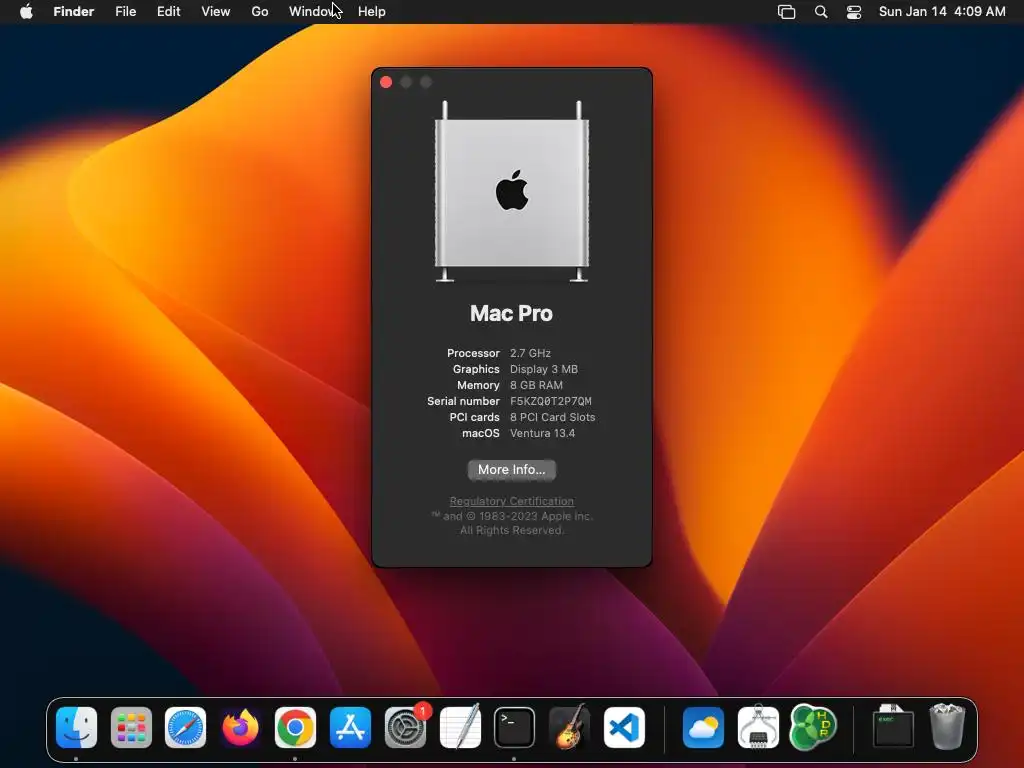Screen dimensions: 1024x768
Task: Click the serial number F5KZQ0T2P7QM
Action: click(x=551, y=401)
